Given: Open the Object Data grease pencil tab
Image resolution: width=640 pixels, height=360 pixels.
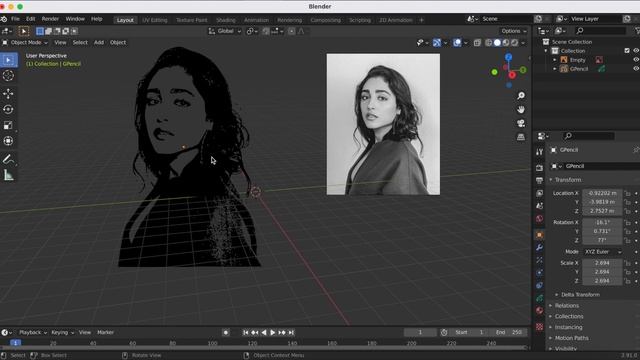Looking at the screenshot, I should click(540, 298).
